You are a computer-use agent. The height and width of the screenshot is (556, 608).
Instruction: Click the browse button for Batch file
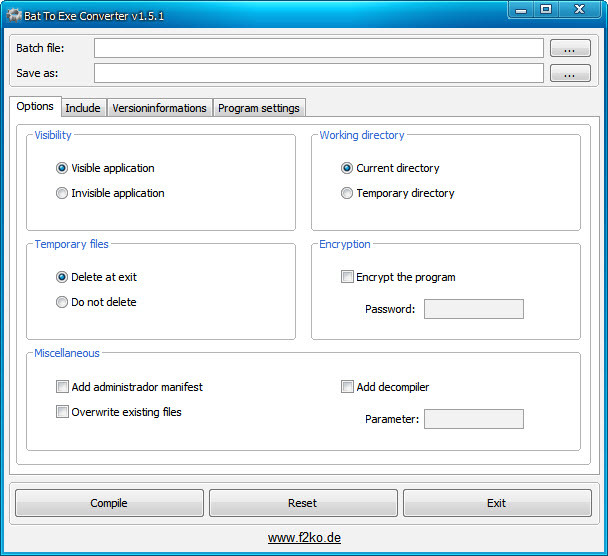click(x=569, y=48)
